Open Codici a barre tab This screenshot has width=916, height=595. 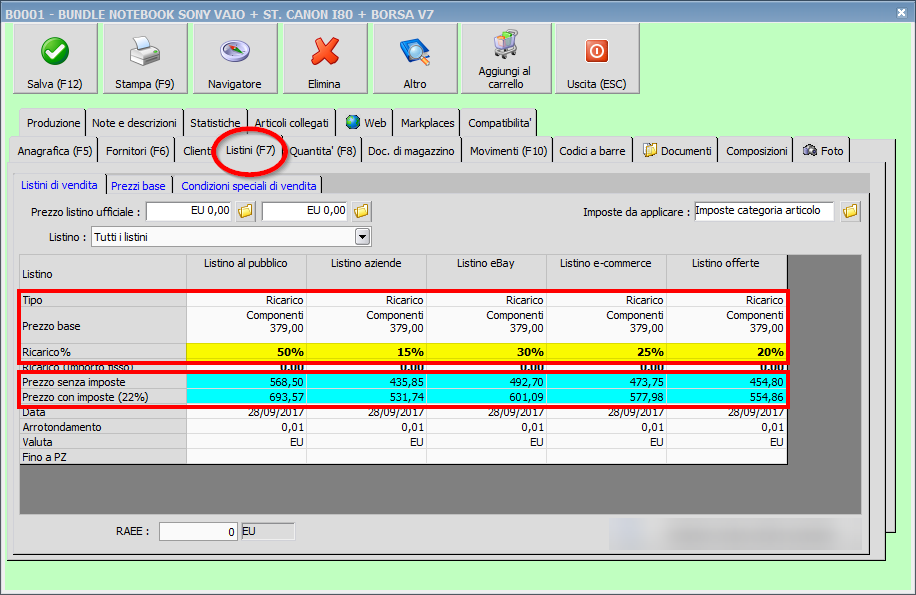click(x=592, y=151)
